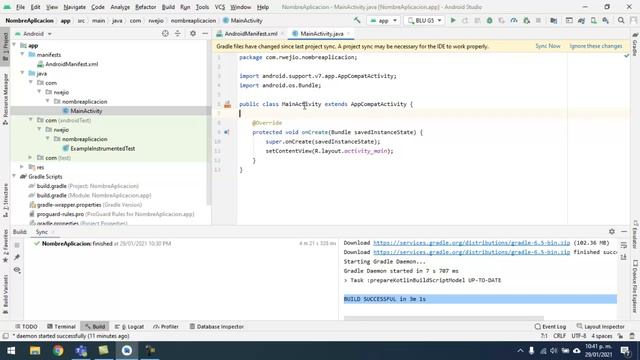The width and height of the screenshot is (640, 360).
Task: Open the Logcat tool tab
Action: [x=129, y=327]
